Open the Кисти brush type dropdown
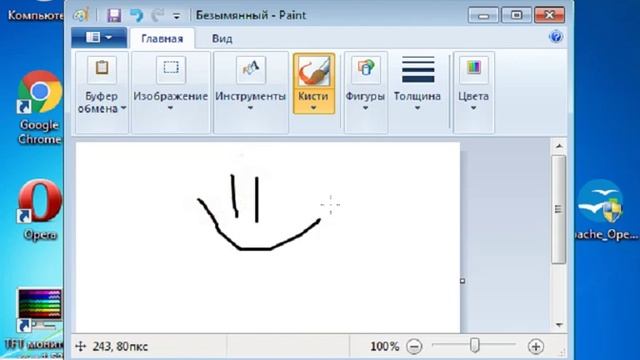This screenshot has width=640, height=360. point(313,108)
